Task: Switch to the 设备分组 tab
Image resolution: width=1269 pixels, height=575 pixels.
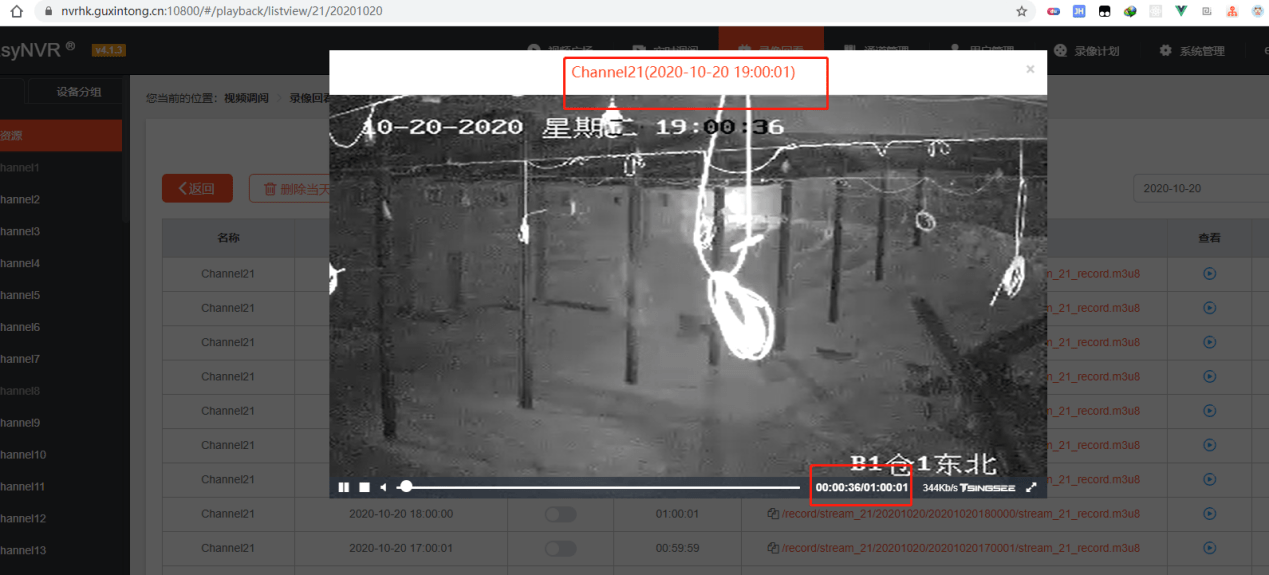Action: (79, 92)
